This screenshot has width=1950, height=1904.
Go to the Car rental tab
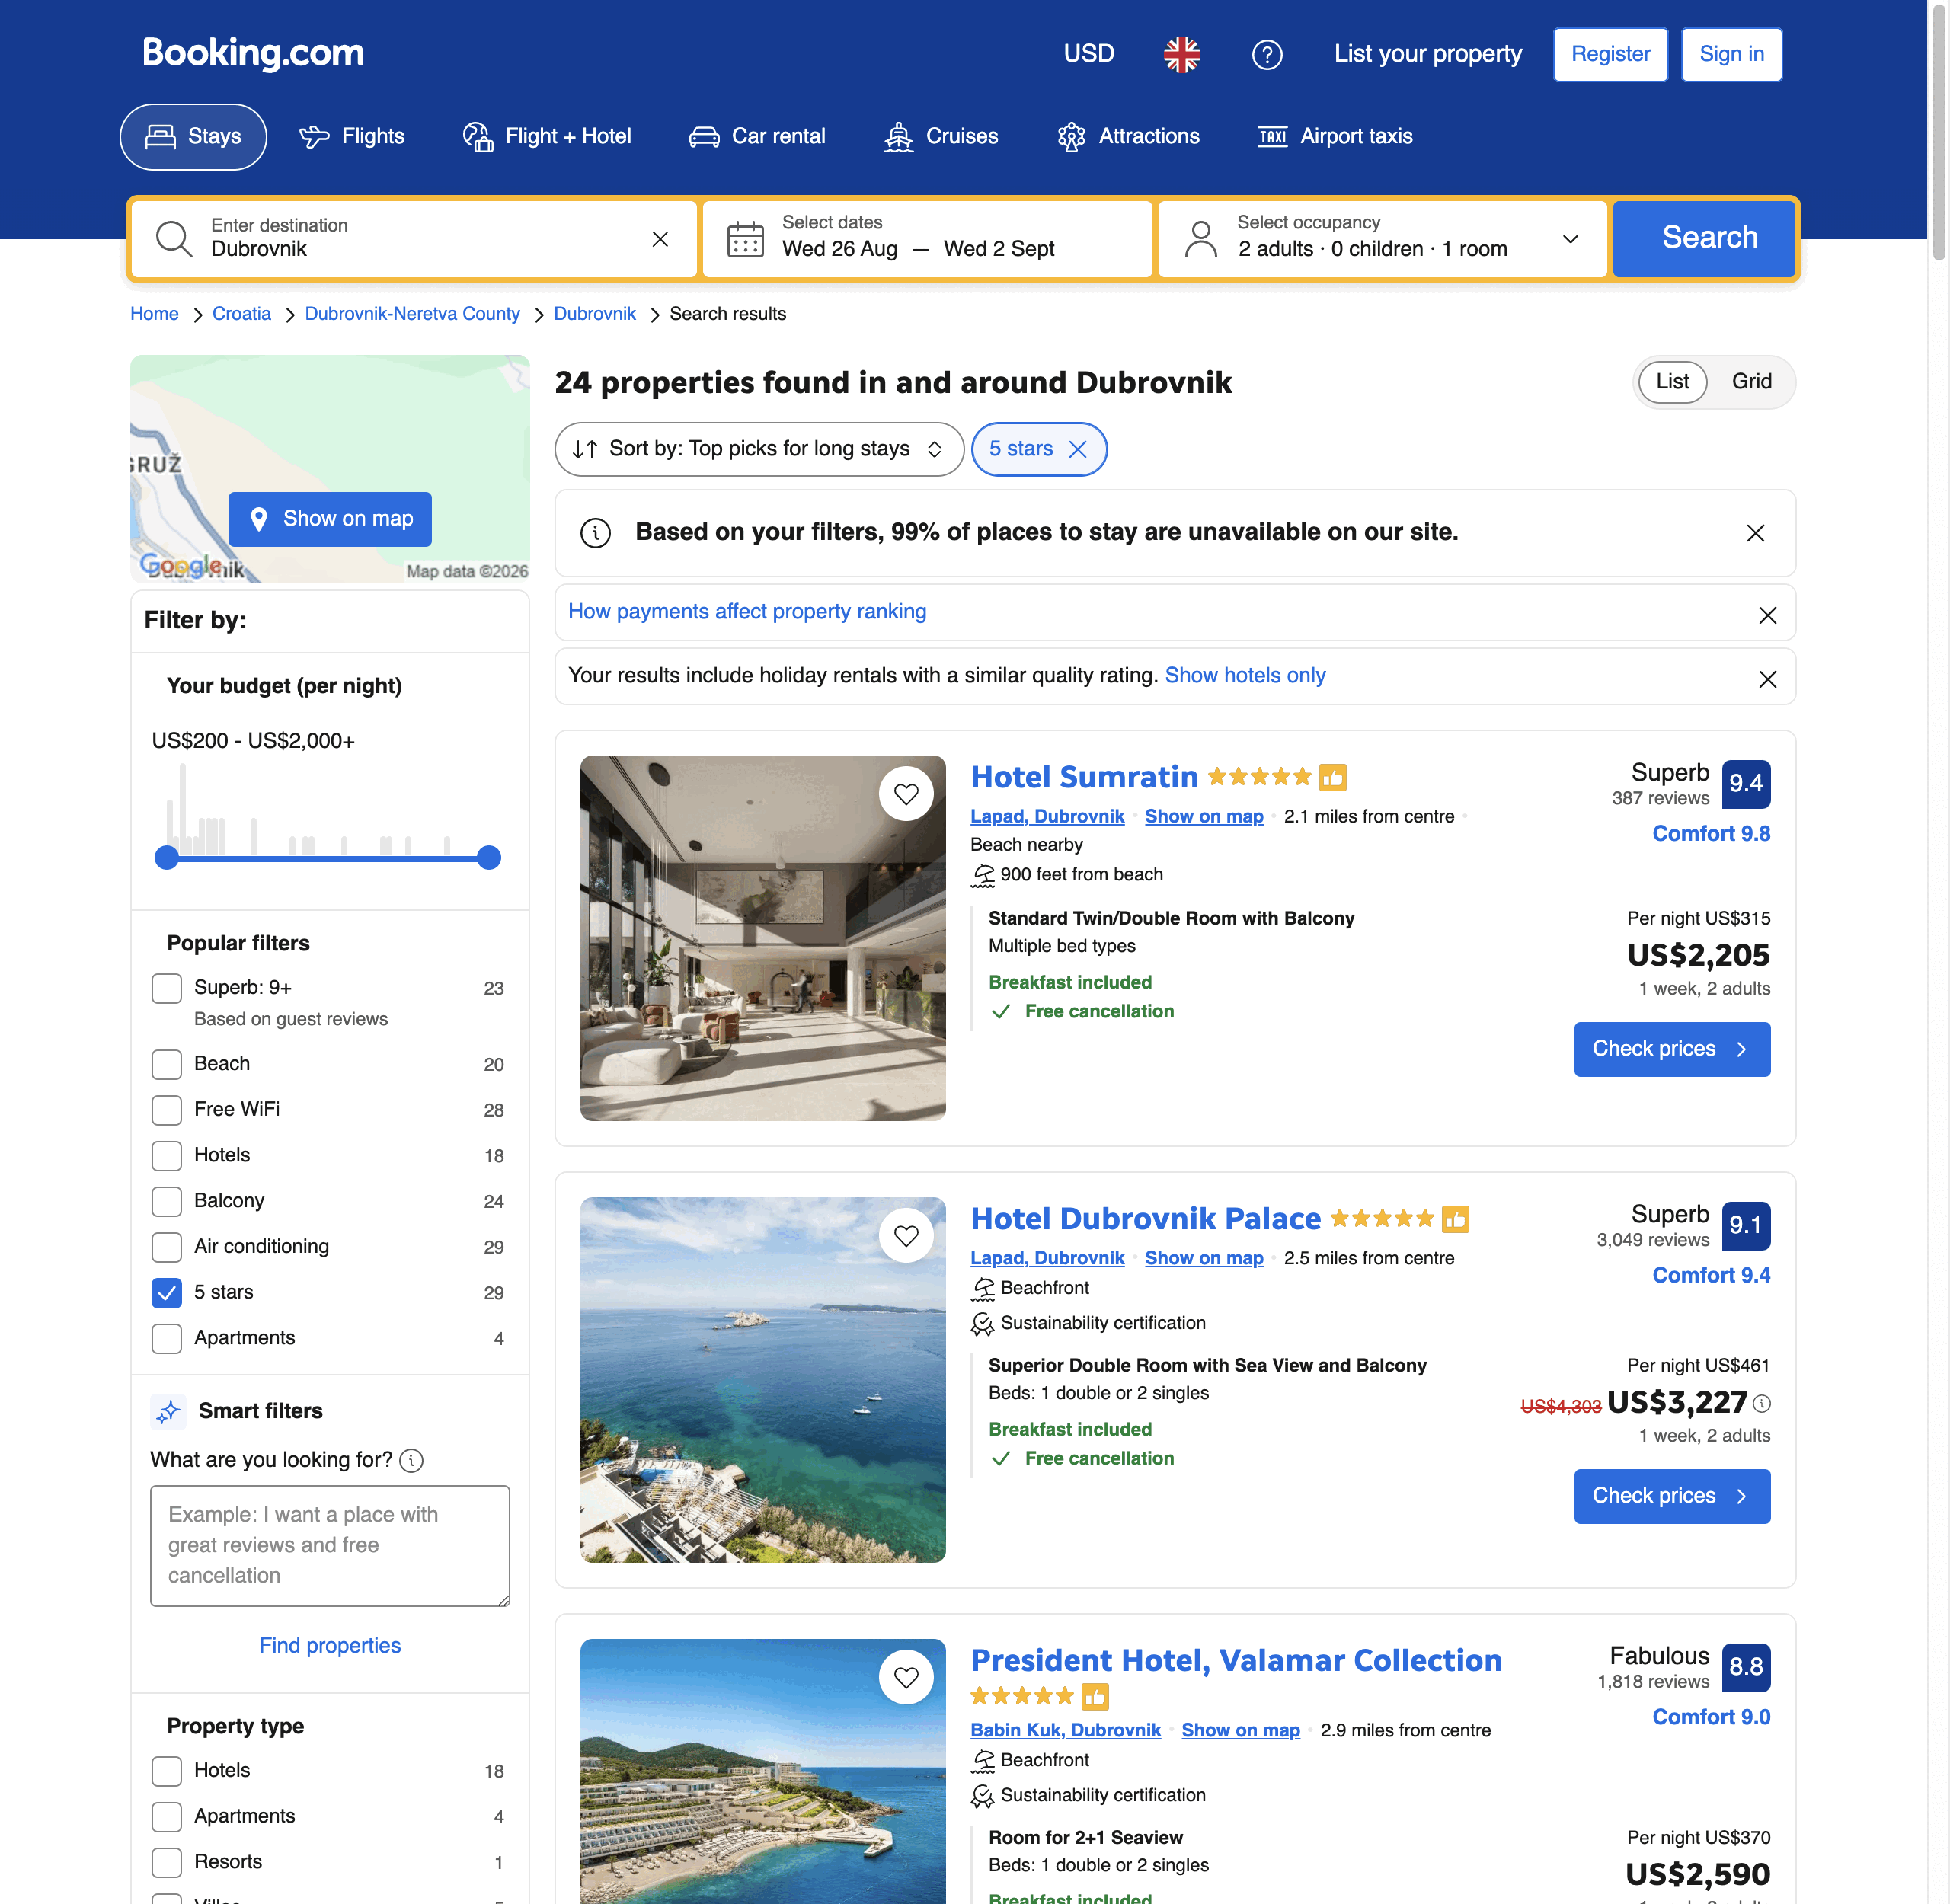757,137
